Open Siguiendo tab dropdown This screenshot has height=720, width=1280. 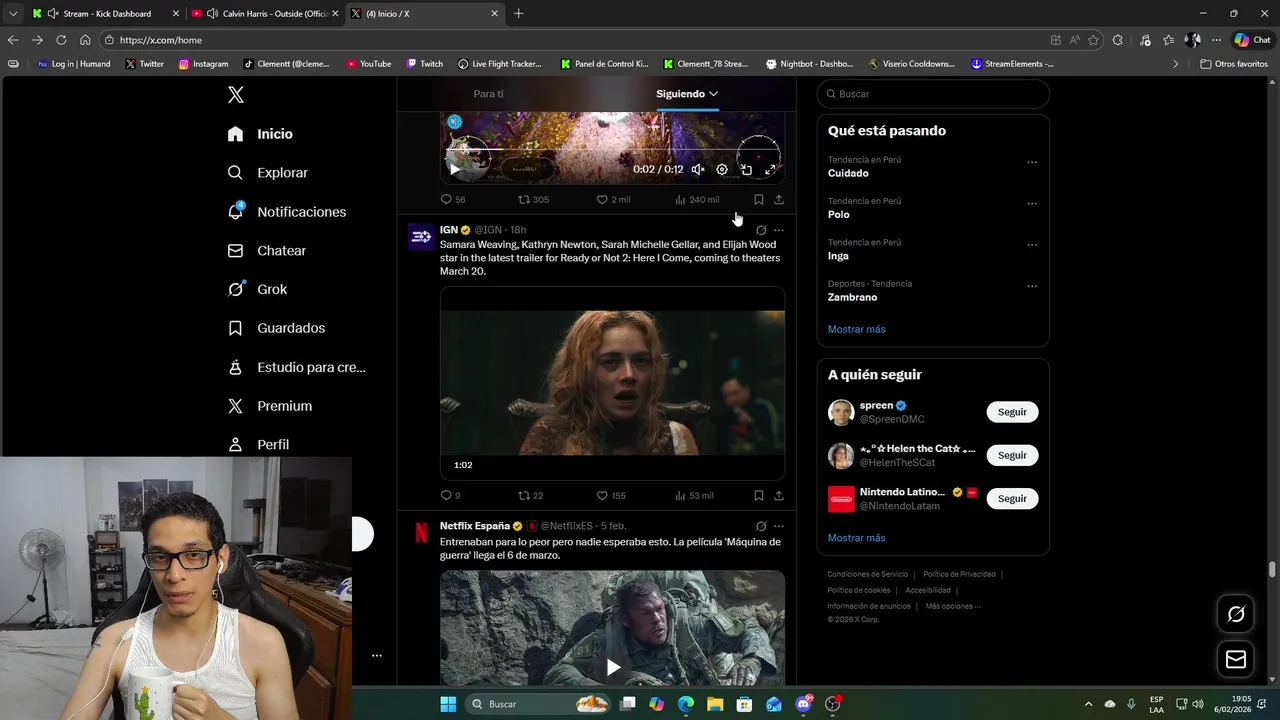[x=687, y=94]
